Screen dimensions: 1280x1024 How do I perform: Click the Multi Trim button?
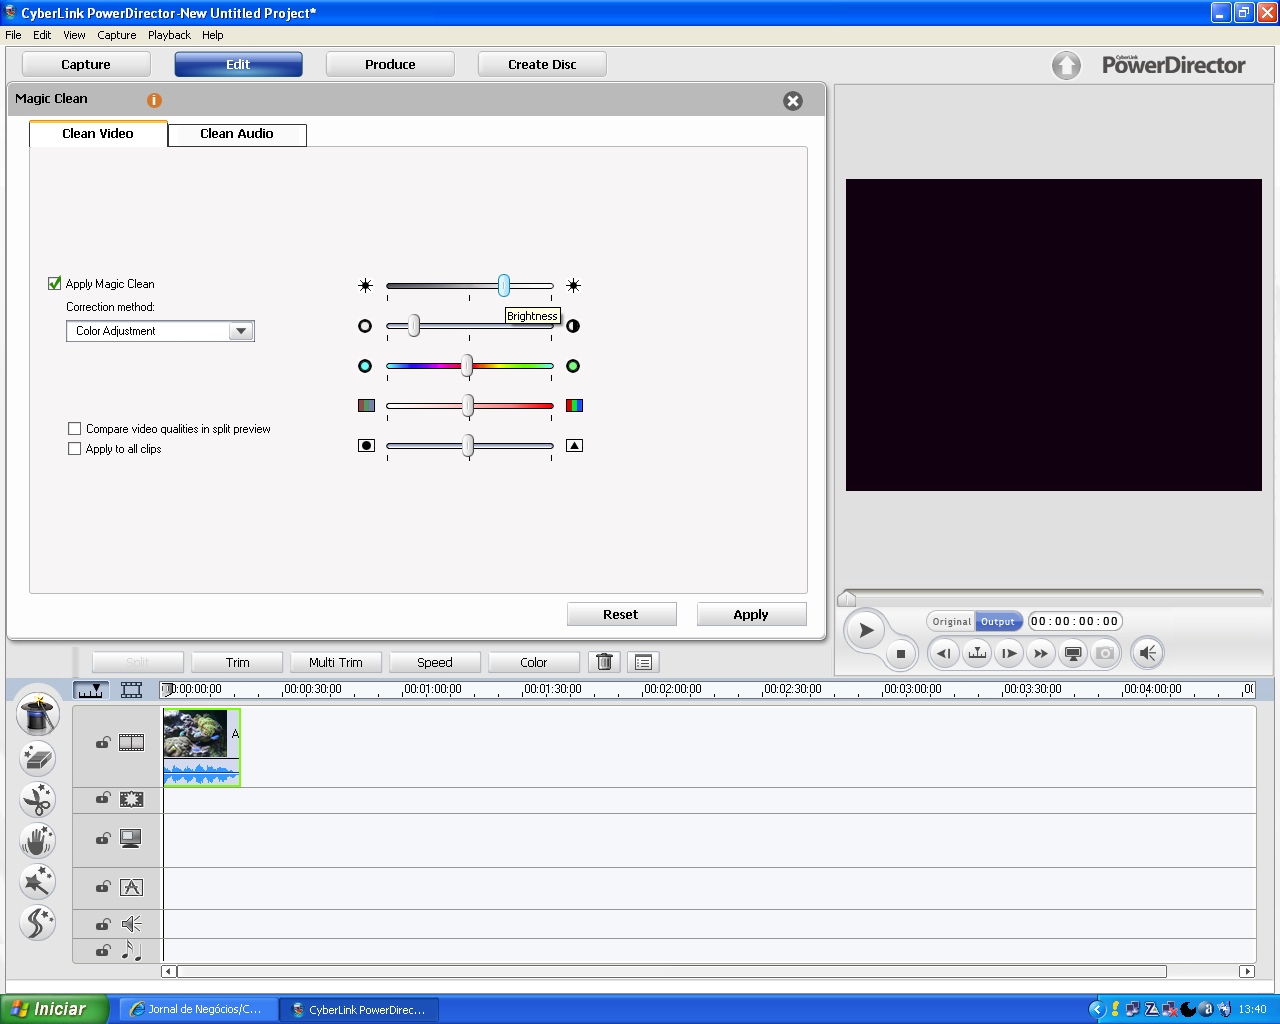pyautogui.click(x=336, y=662)
